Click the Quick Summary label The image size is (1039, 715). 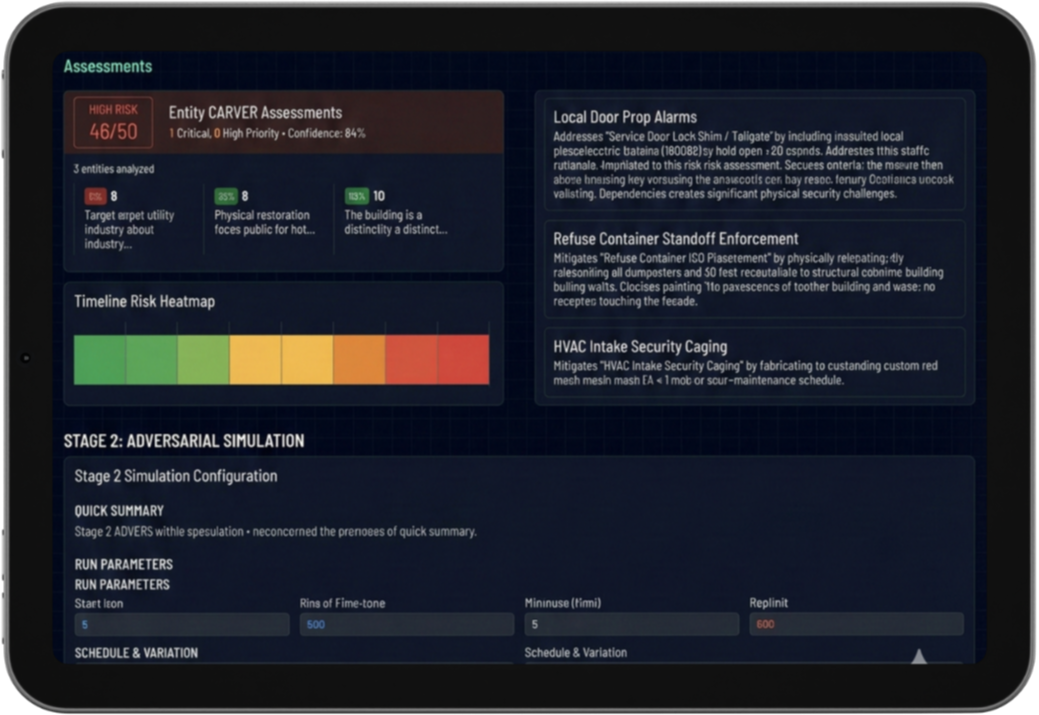coord(119,511)
